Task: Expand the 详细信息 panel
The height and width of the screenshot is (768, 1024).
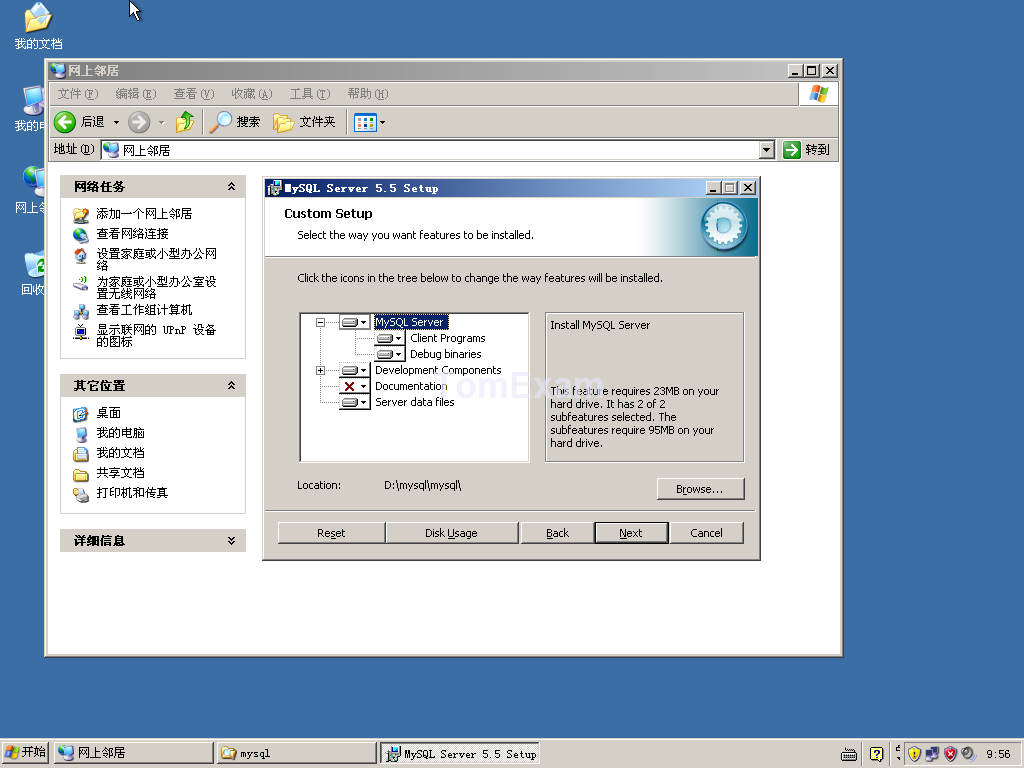Action: tap(231, 541)
